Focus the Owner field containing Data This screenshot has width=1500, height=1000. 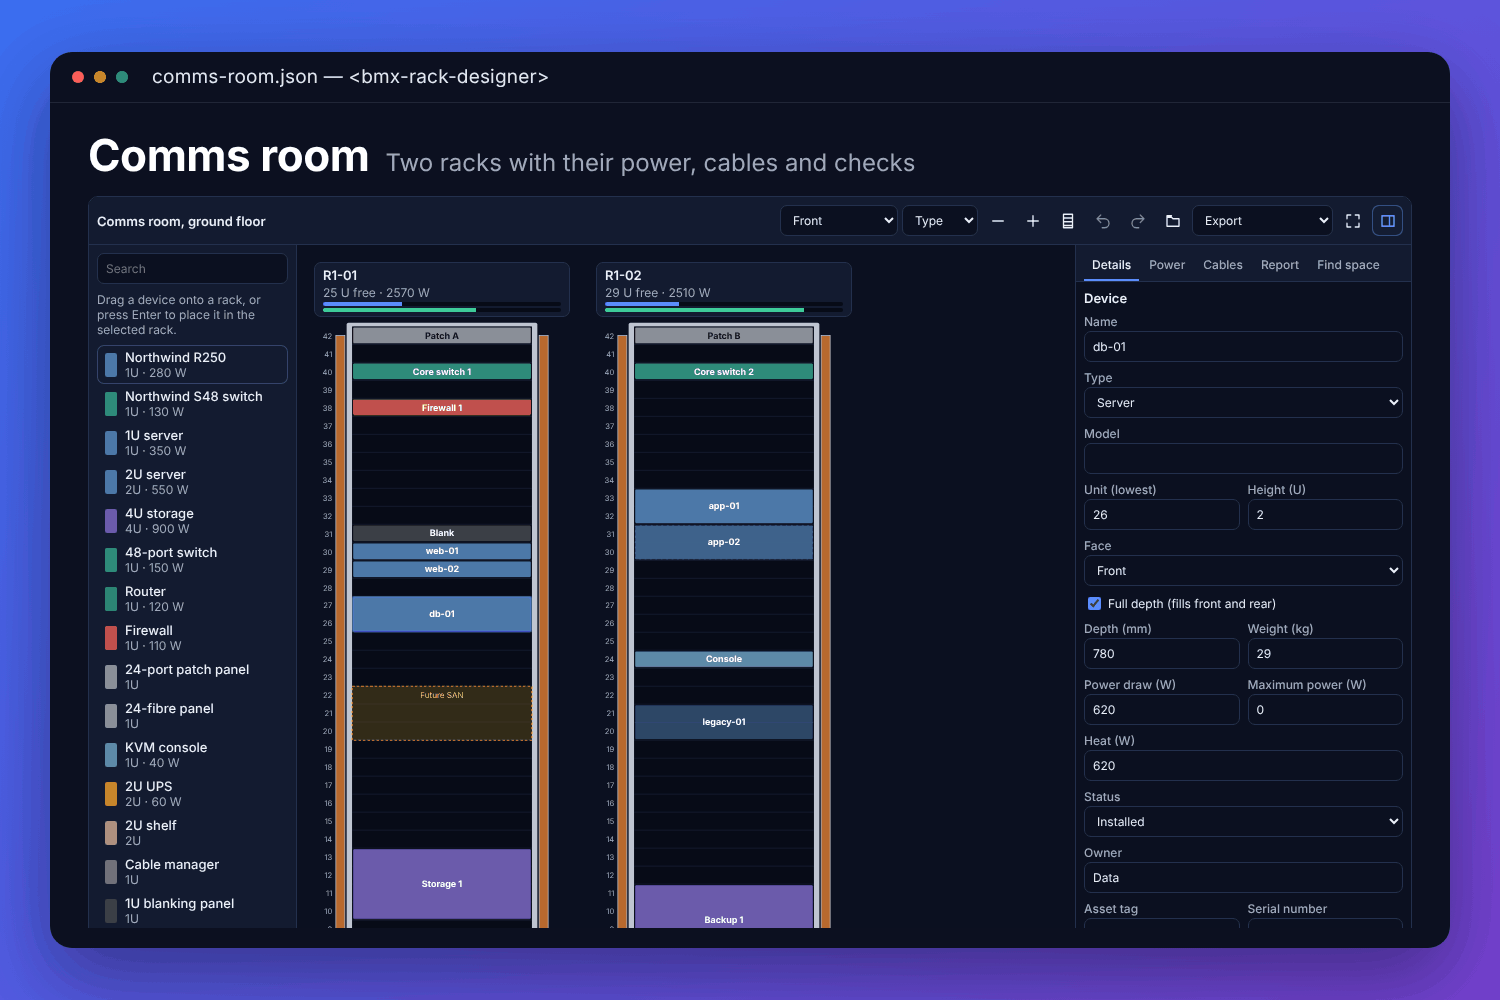(1243, 878)
